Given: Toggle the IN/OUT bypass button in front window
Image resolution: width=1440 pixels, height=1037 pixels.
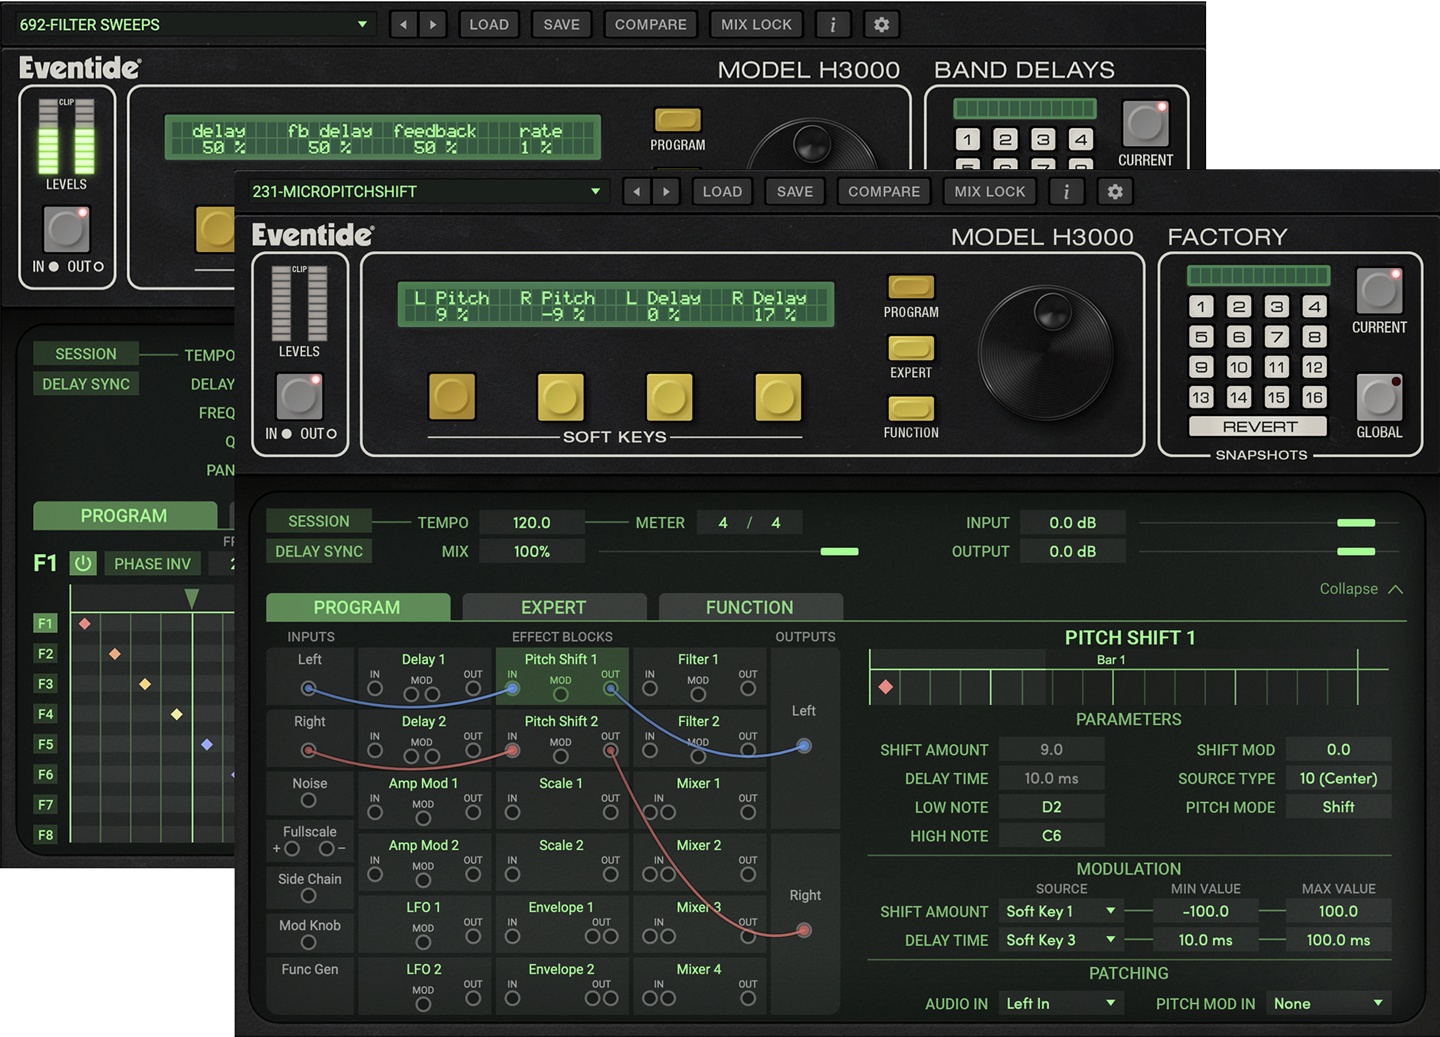Looking at the screenshot, I should pos(299,397).
